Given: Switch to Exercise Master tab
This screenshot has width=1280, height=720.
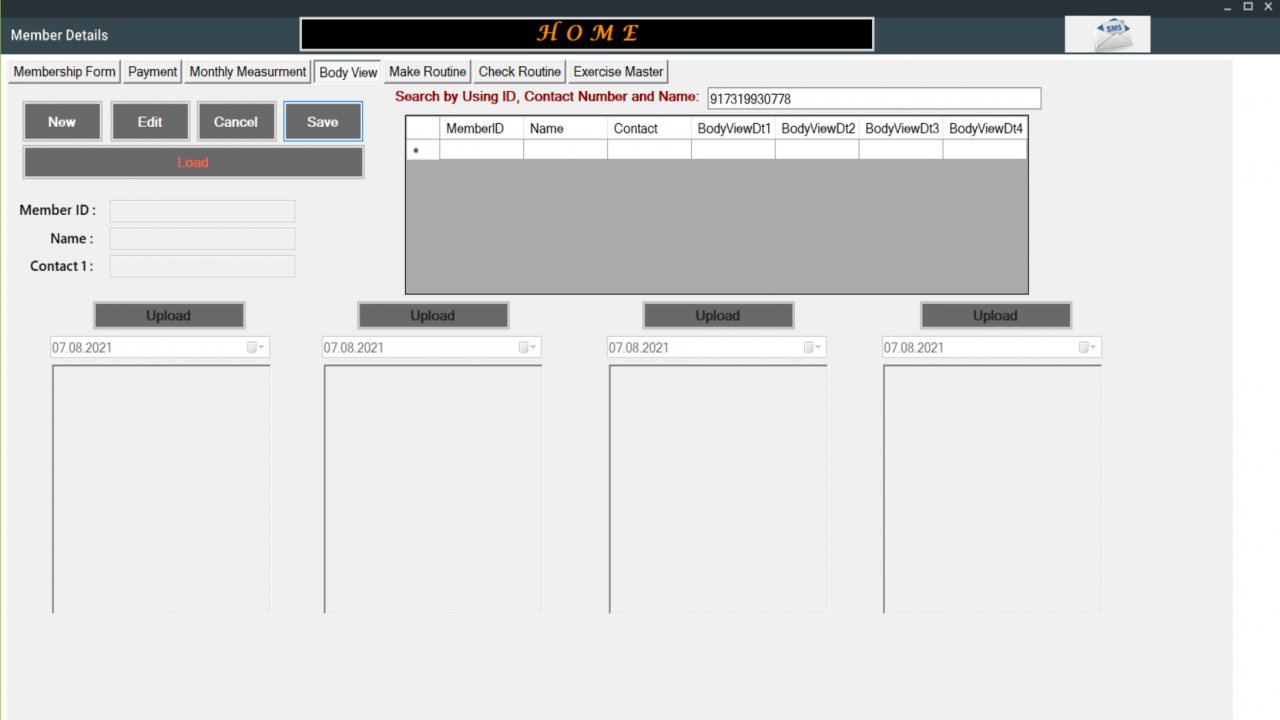Looking at the screenshot, I should click(618, 72).
